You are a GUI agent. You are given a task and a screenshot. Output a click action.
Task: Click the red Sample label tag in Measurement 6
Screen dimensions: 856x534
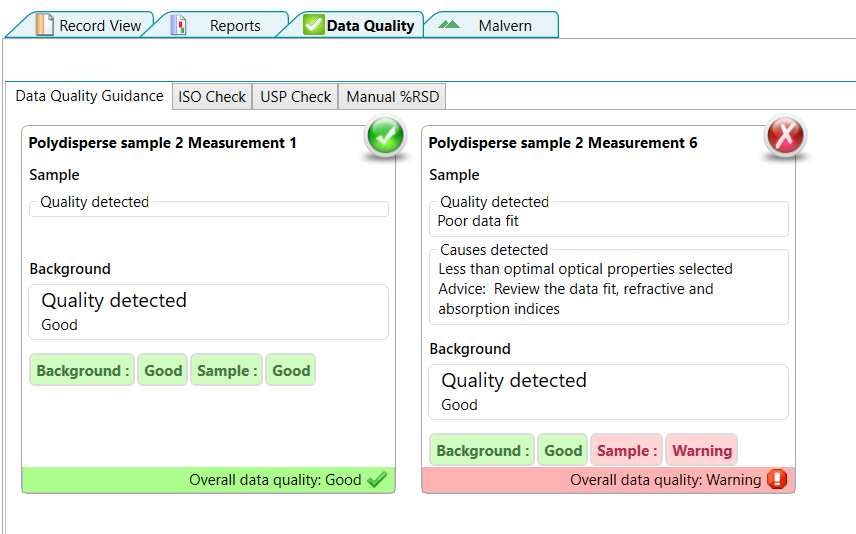tap(627, 450)
